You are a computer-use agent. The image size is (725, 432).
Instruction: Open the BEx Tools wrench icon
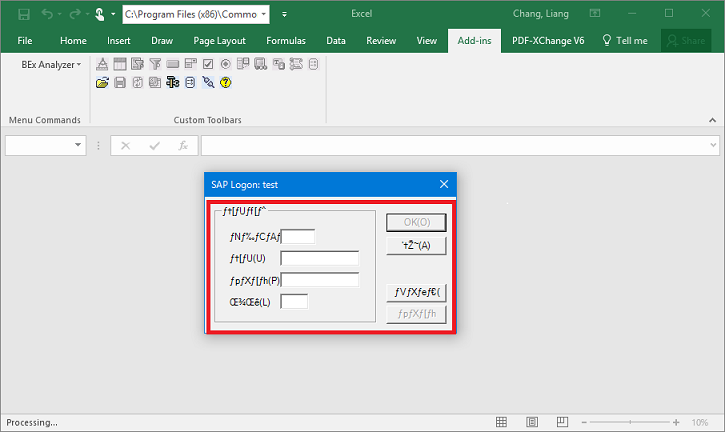pyautogui.click(x=172, y=82)
